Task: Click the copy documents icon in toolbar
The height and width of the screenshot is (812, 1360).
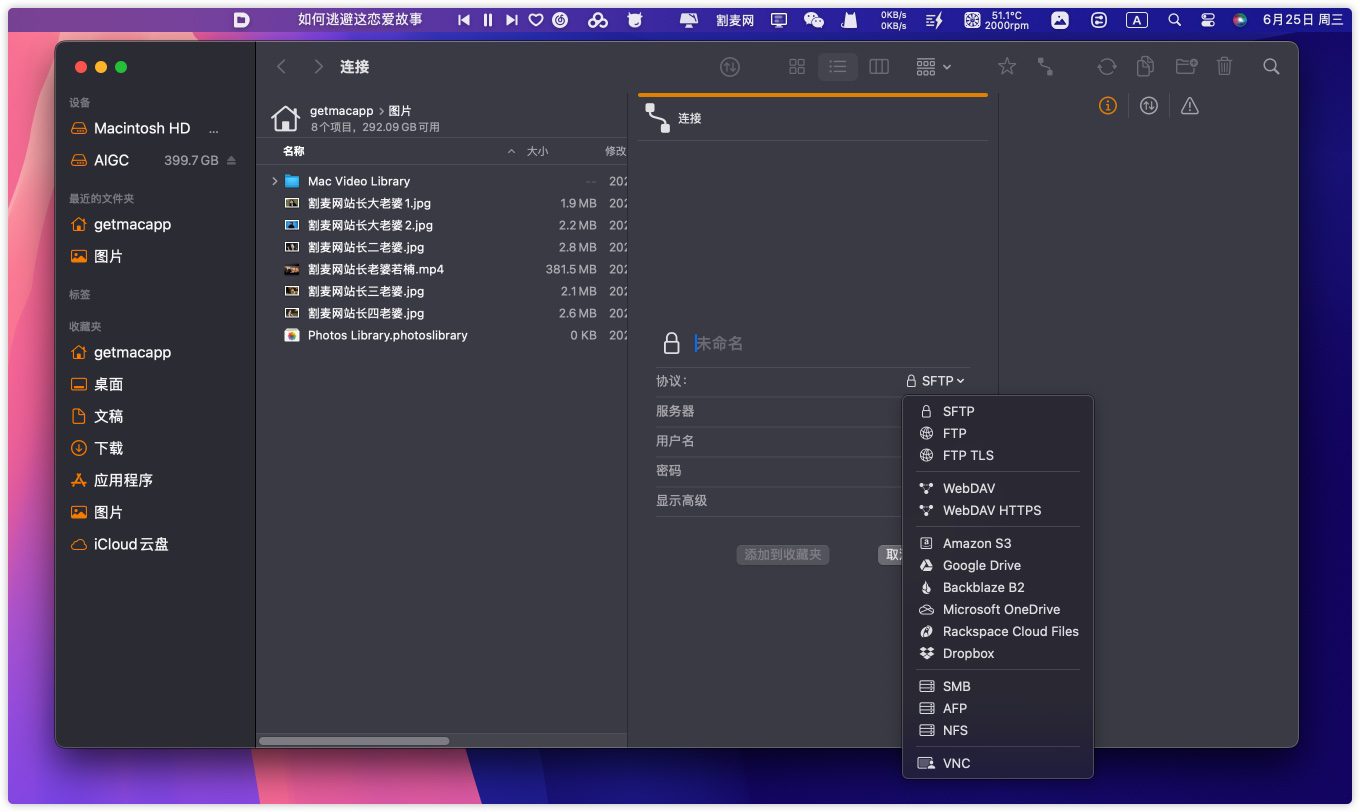Action: tap(1146, 67)
